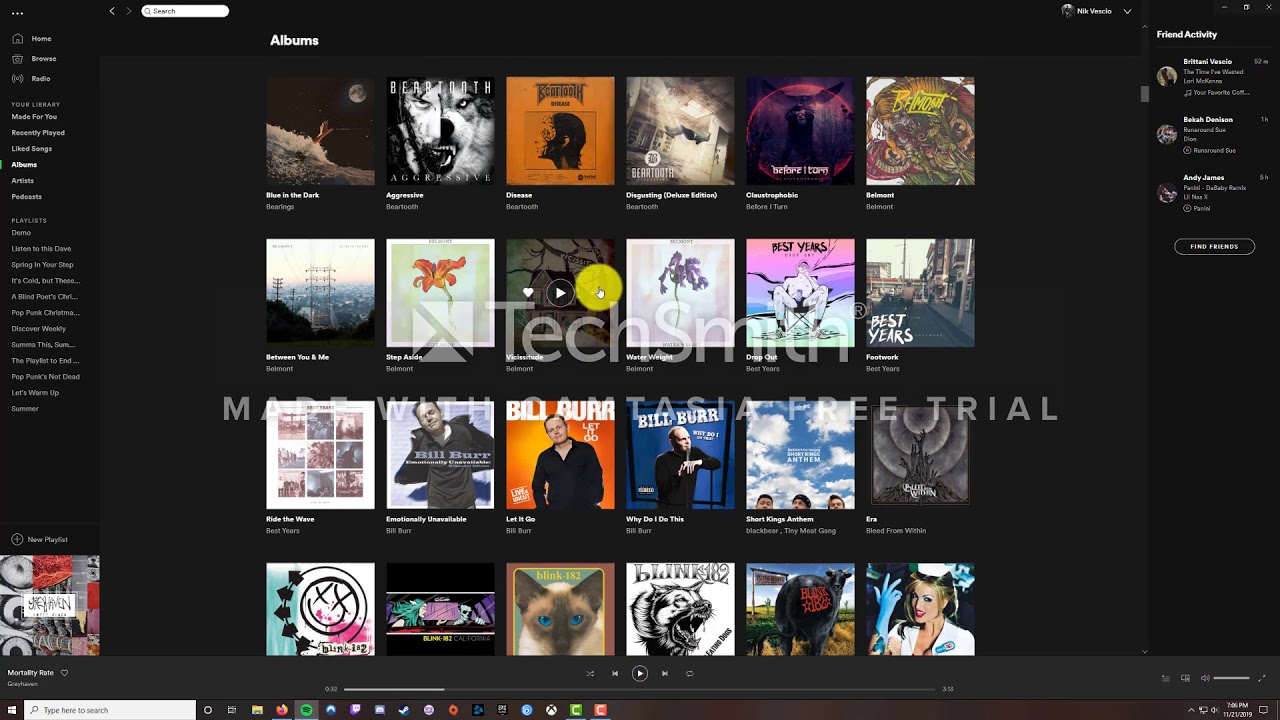Screen dimensions: 1280x720
Task: Go to Artists in Your Library
Action: click(23, 181)
